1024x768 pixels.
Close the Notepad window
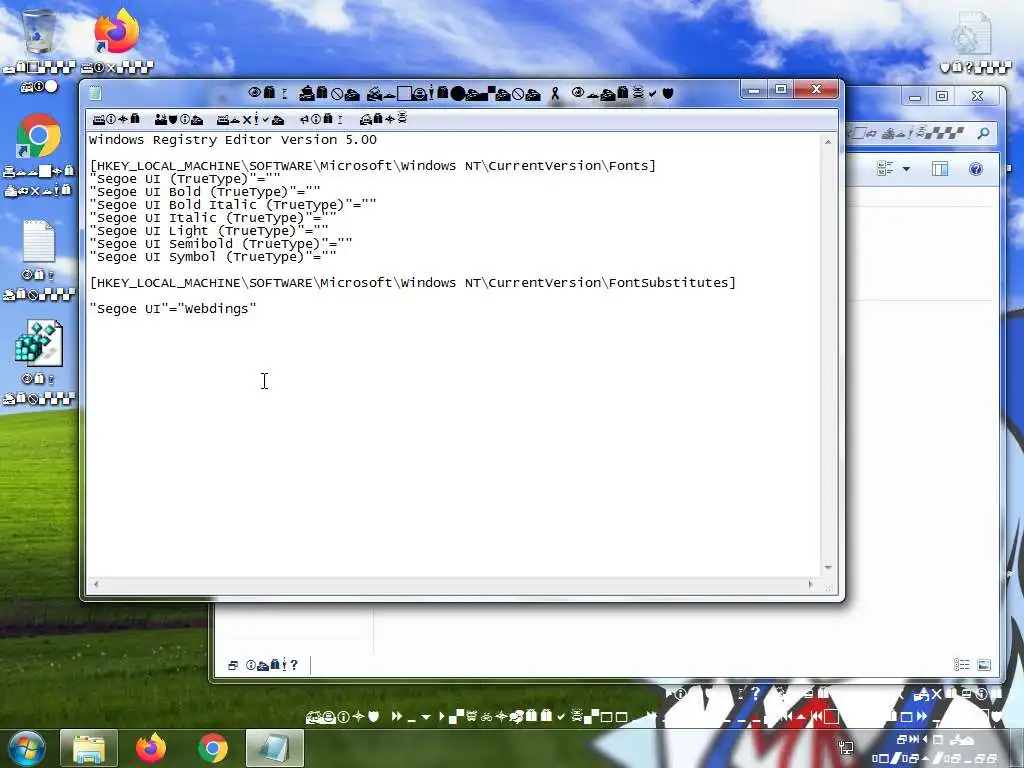816,89
